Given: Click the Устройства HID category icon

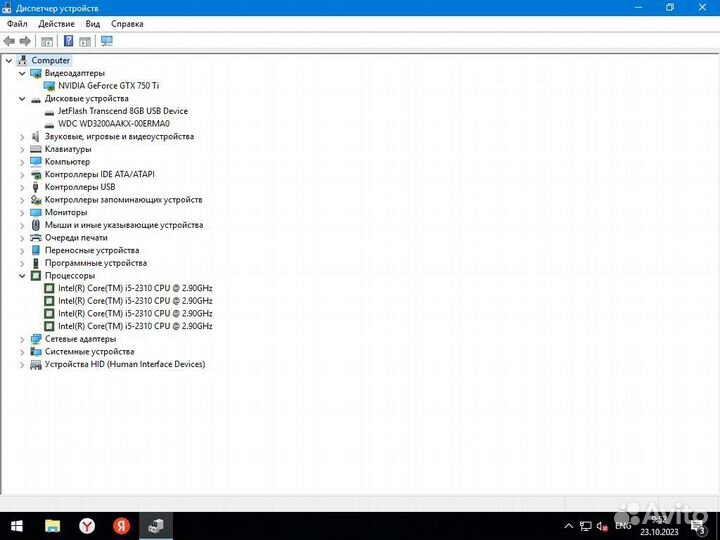Looking at the screenshot, I should tap(35, 365).
